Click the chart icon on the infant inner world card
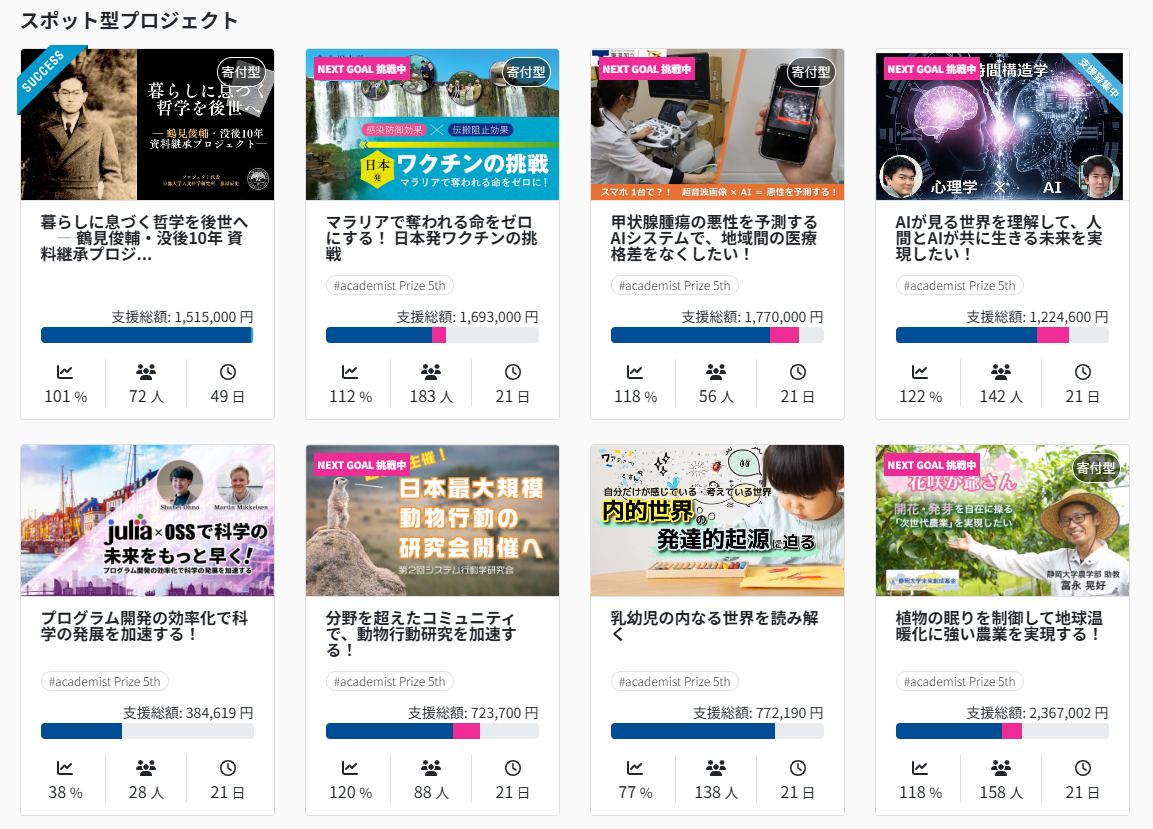Image resolution: width=1153 pixels, height=829 pixels. pyautogui.click(x=635, y=768)
